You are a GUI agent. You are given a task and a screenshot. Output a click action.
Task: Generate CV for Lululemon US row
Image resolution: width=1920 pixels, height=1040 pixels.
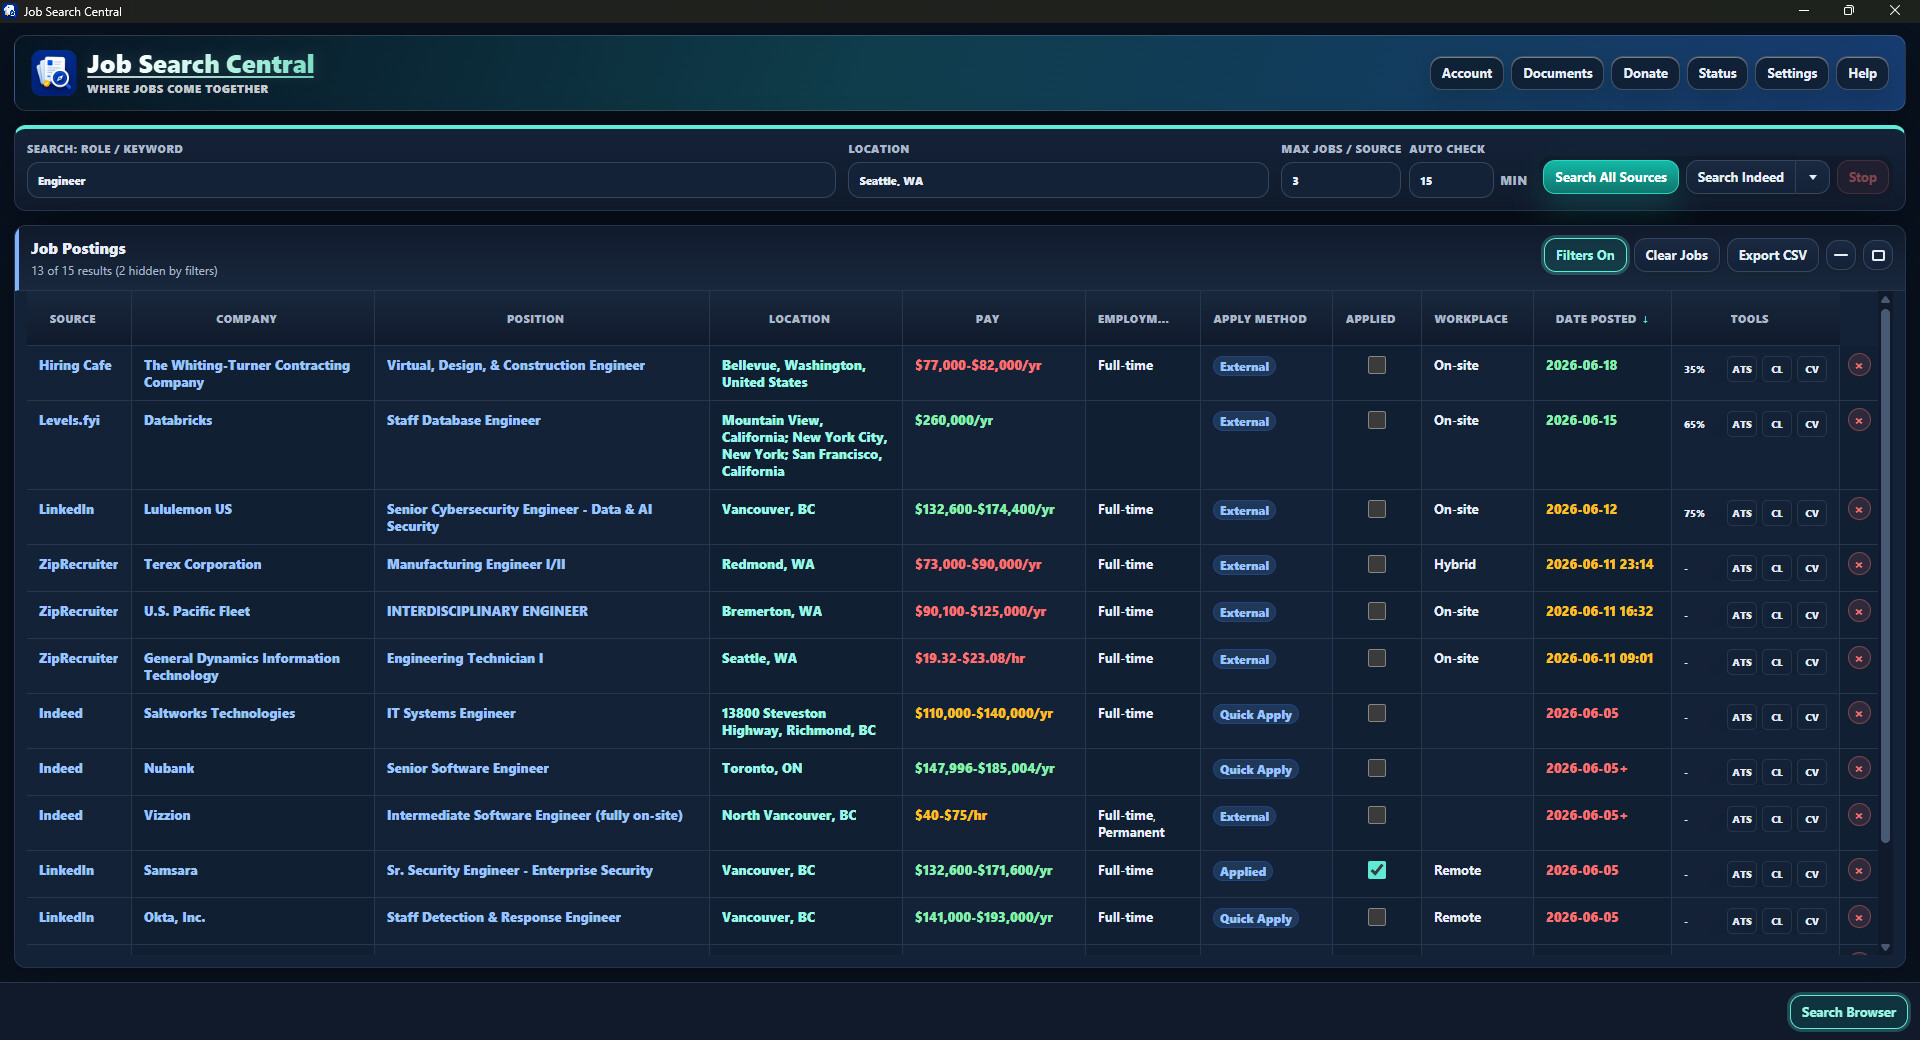(1812, 514)
